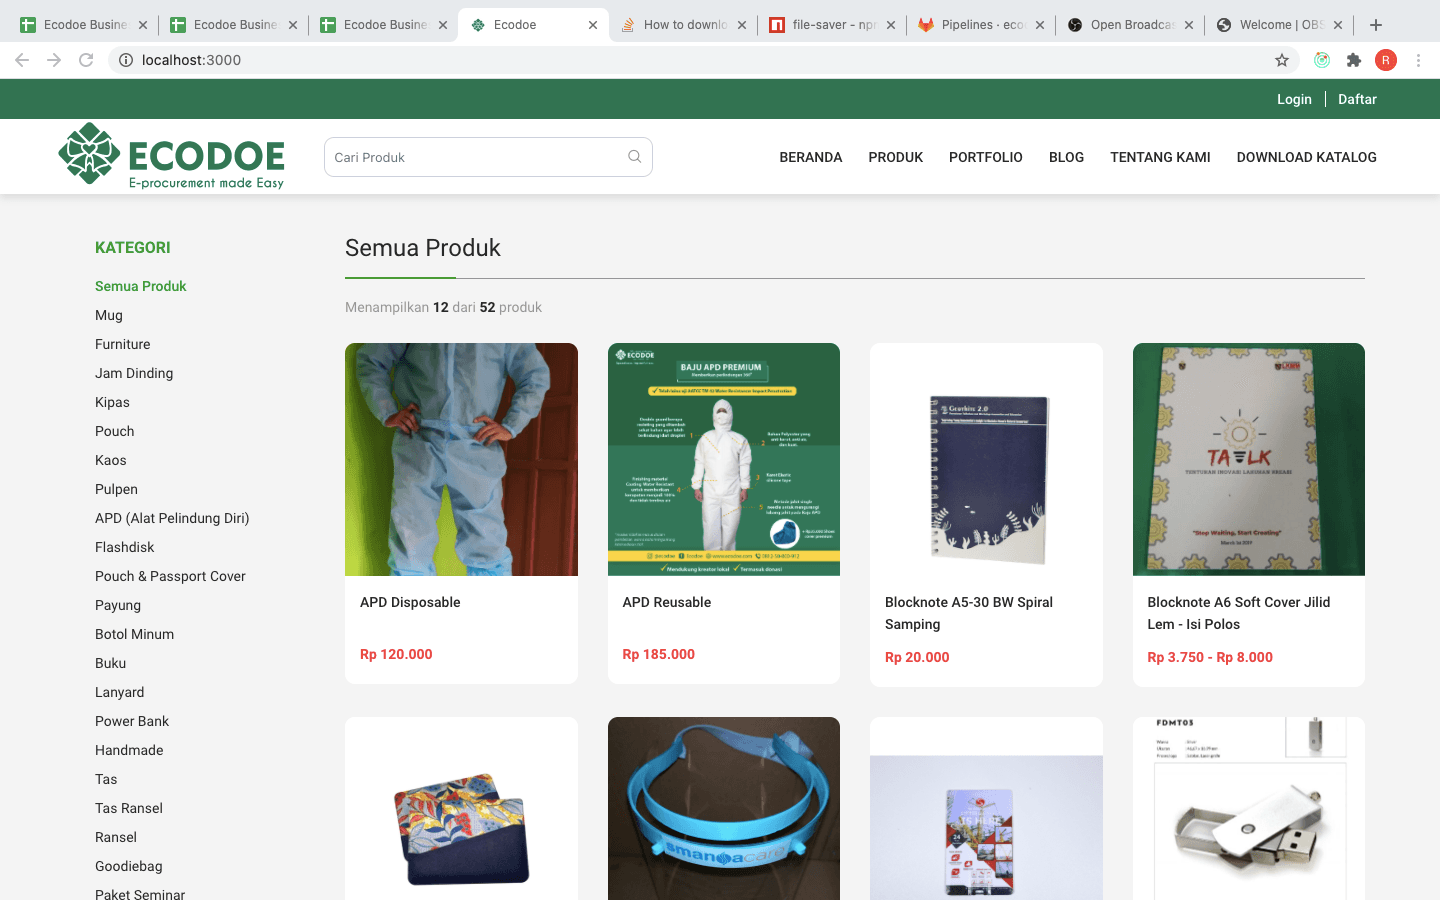Select the Pulpen category
The width and height of the screenshot is (1440, 900).
tap(116, 489)
